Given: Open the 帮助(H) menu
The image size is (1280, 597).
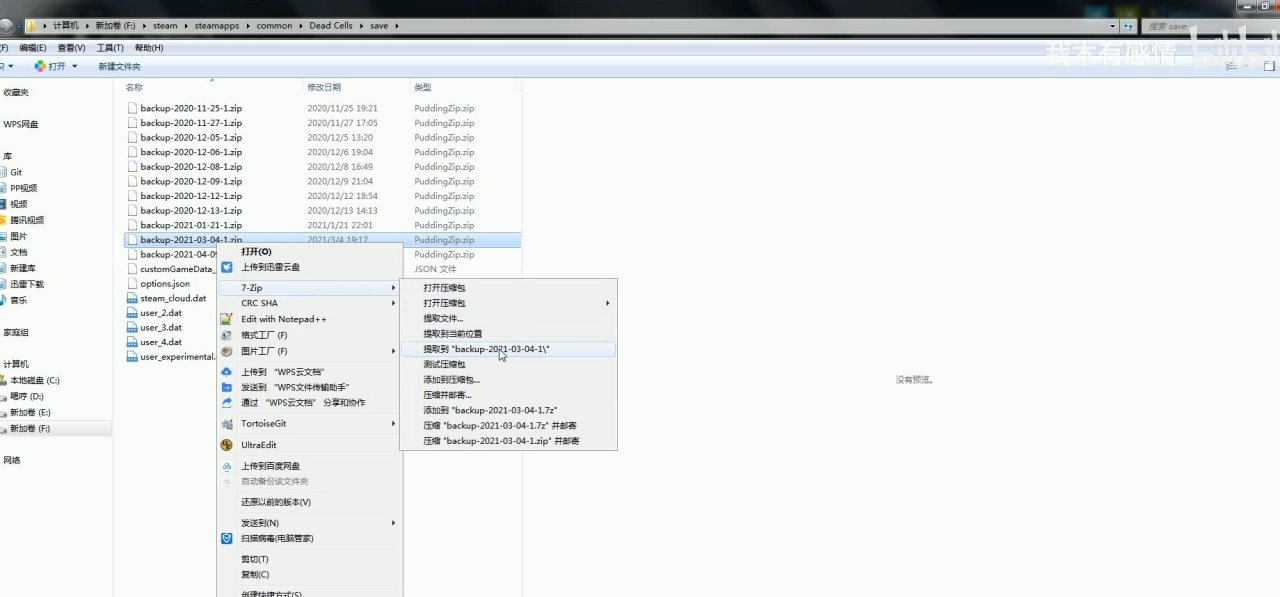Looking at the screenshot, I should coord(149,48).
